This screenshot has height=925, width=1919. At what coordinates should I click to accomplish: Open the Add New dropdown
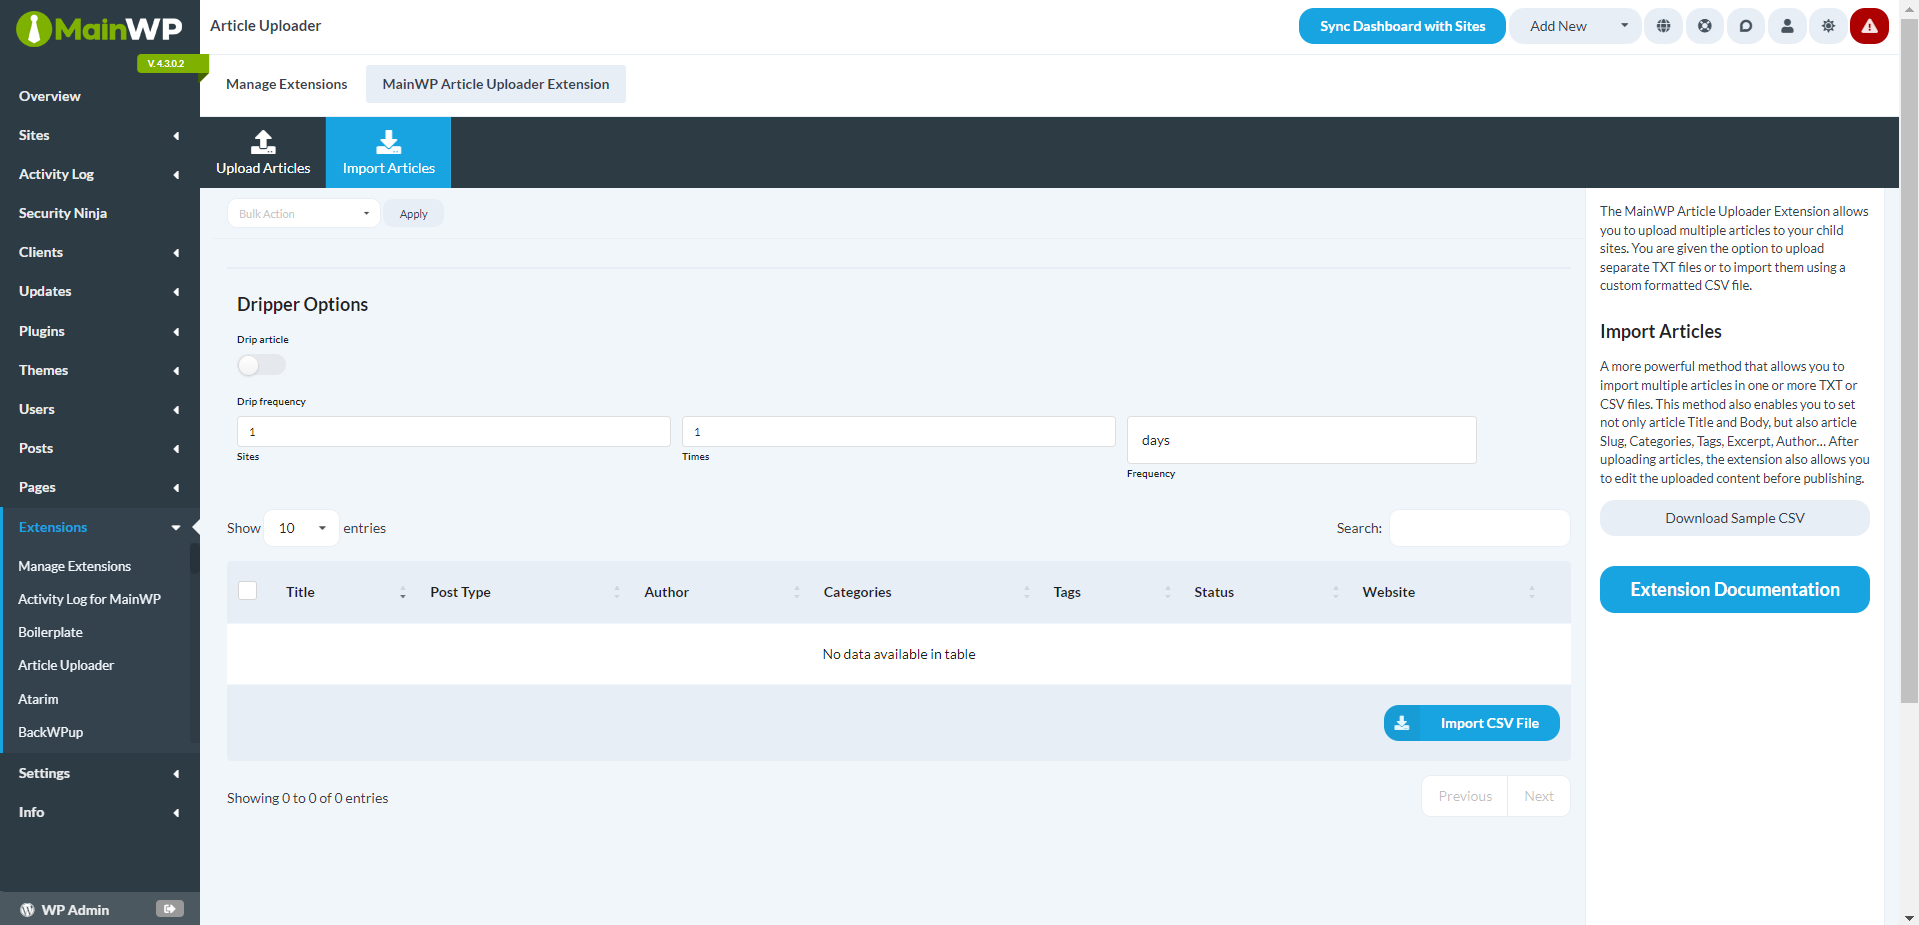pos(1575,26)
